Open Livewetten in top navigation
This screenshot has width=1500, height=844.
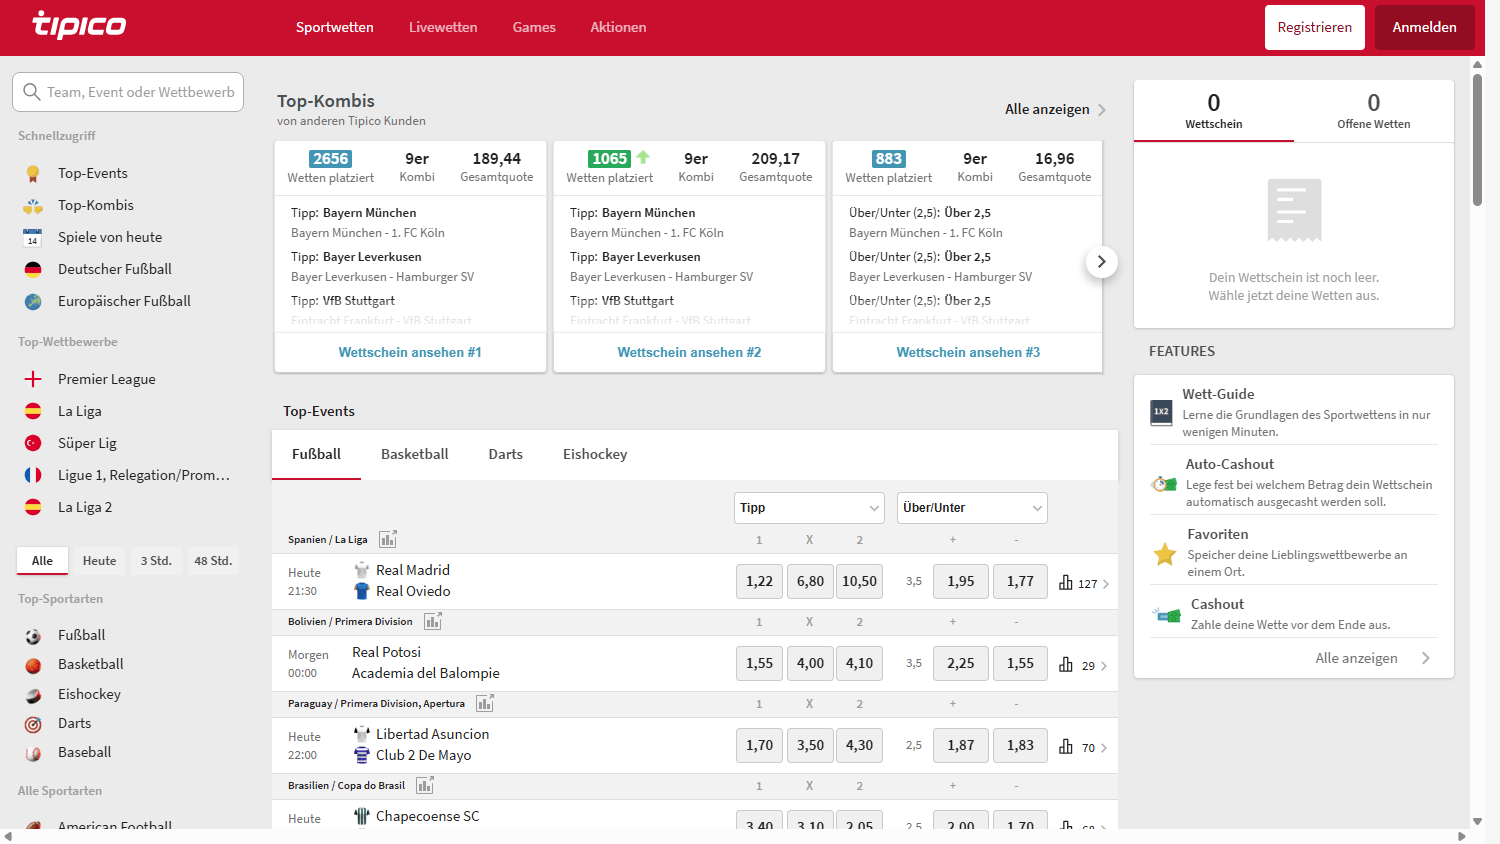pos(443,27)
